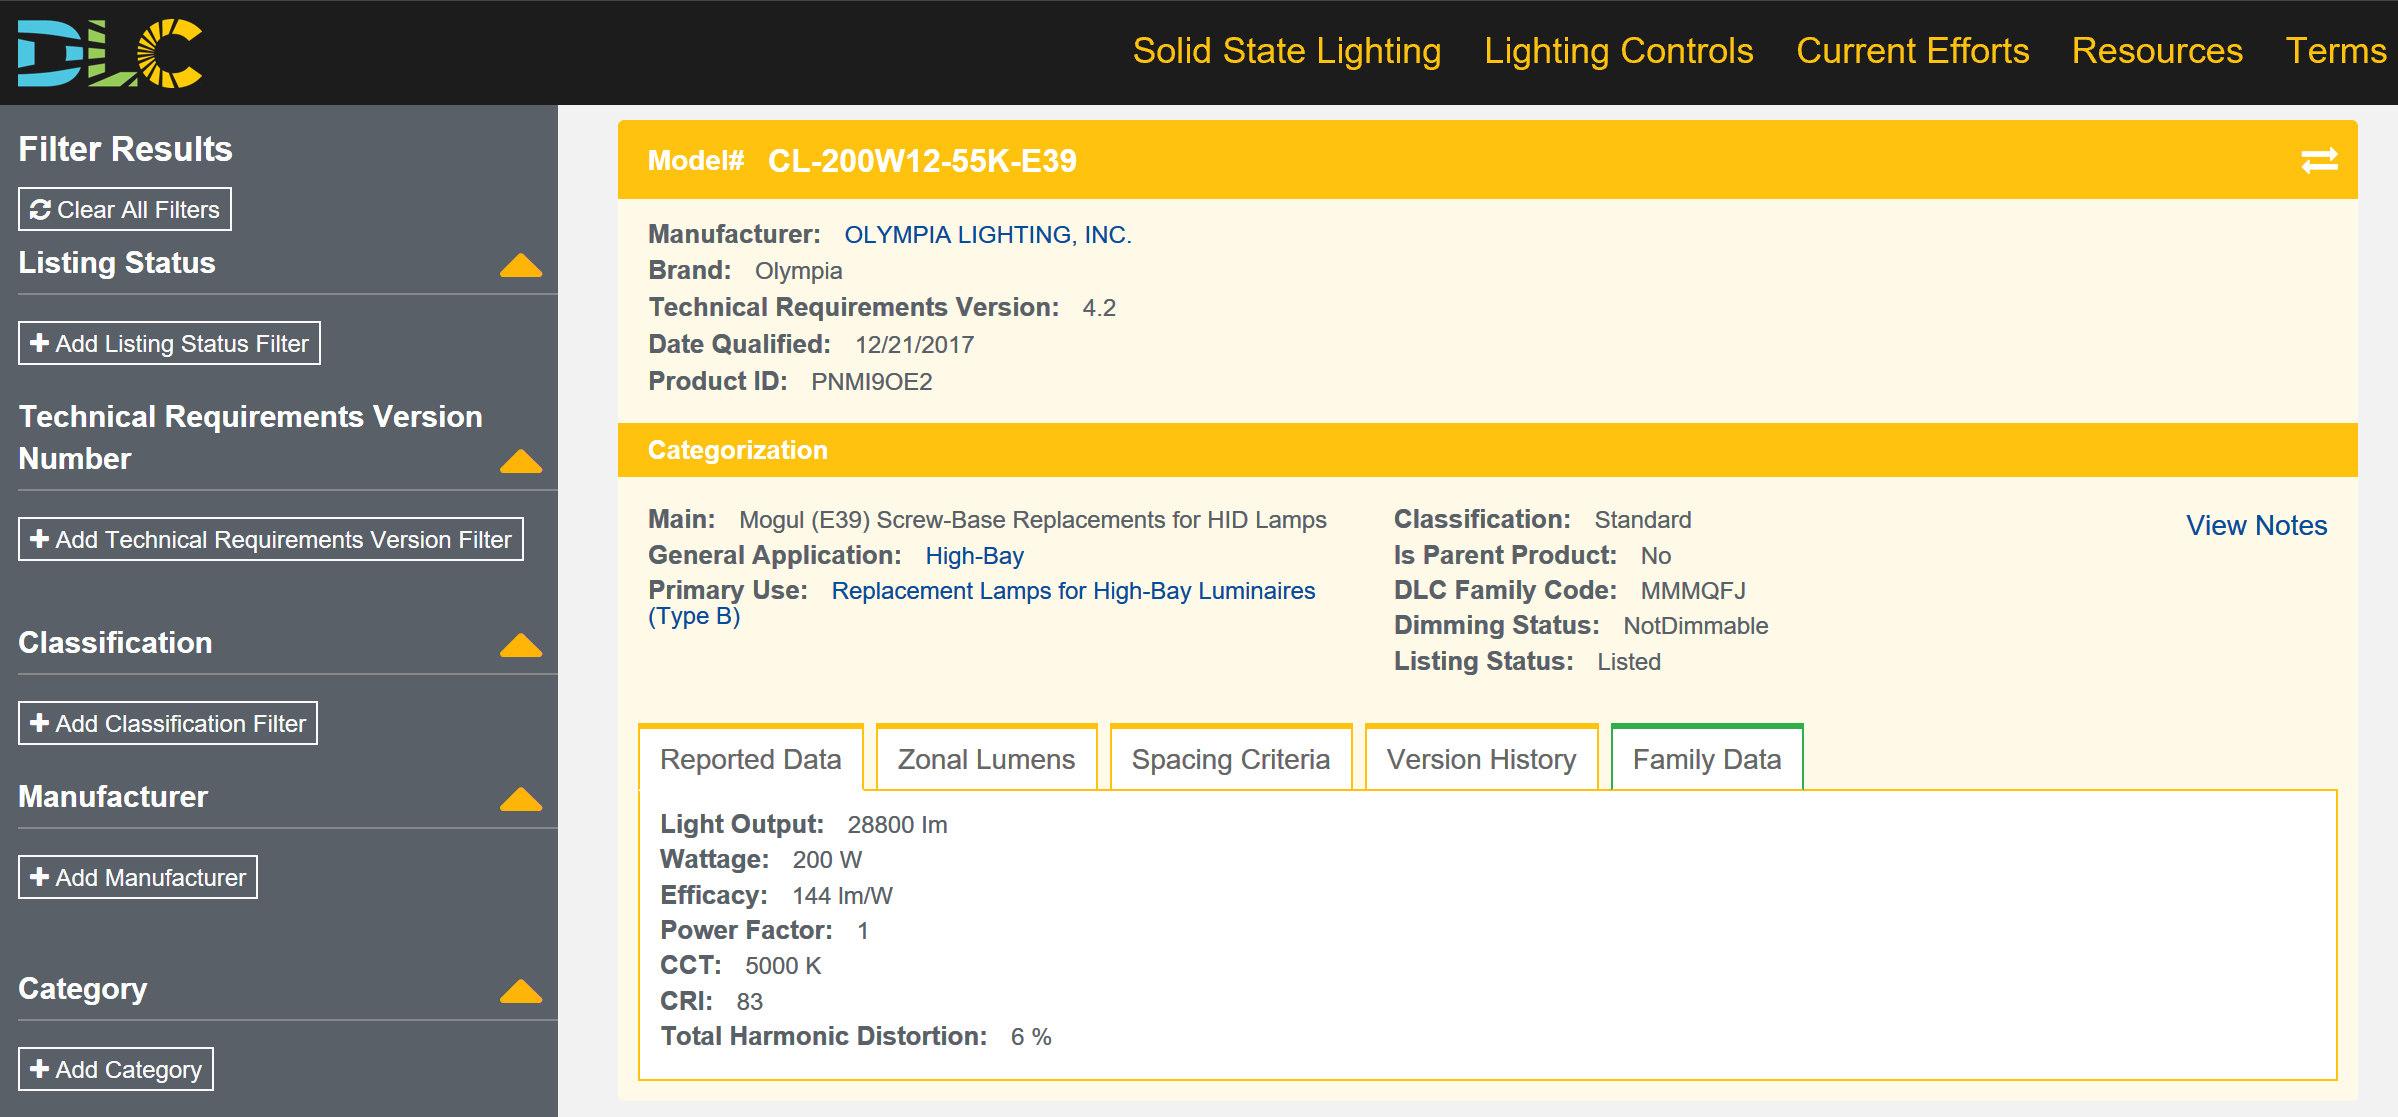The height and width of the screenshot is (1117, 2398).
Task: Click the Categorization section header
Action: point(1488,450)
